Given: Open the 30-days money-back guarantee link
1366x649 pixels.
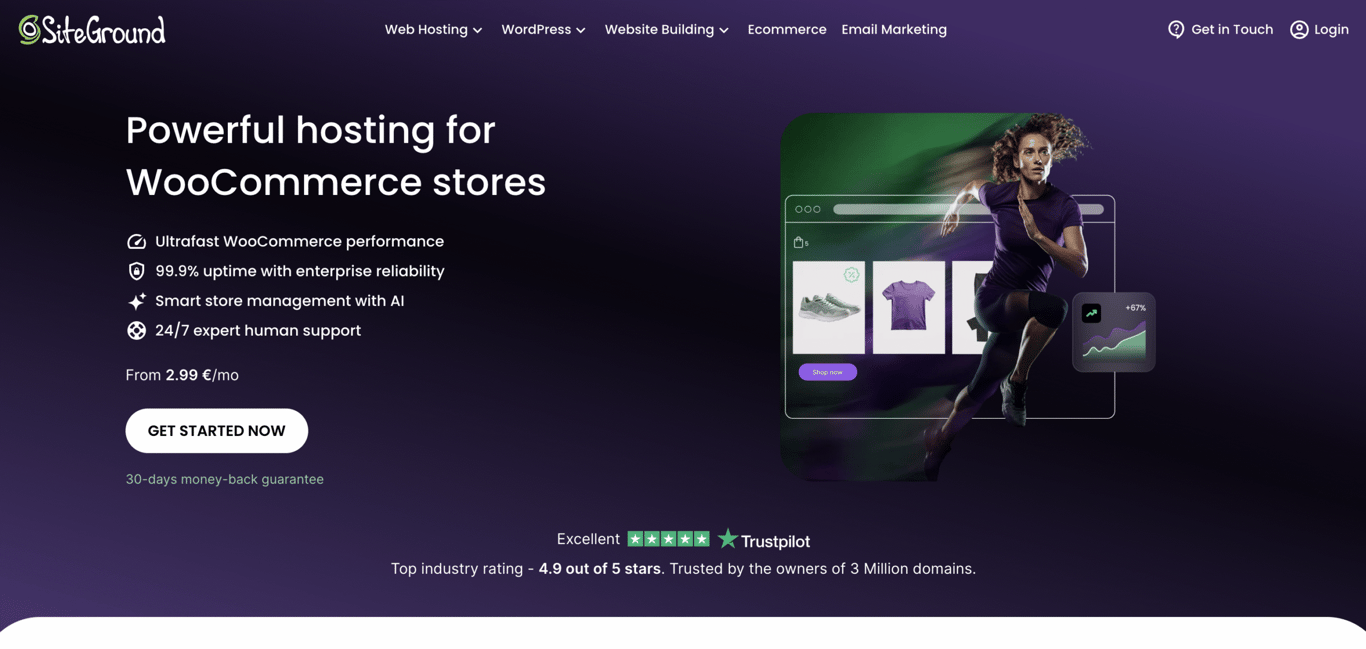Looking at the screenshot, I should click(224, 479).
